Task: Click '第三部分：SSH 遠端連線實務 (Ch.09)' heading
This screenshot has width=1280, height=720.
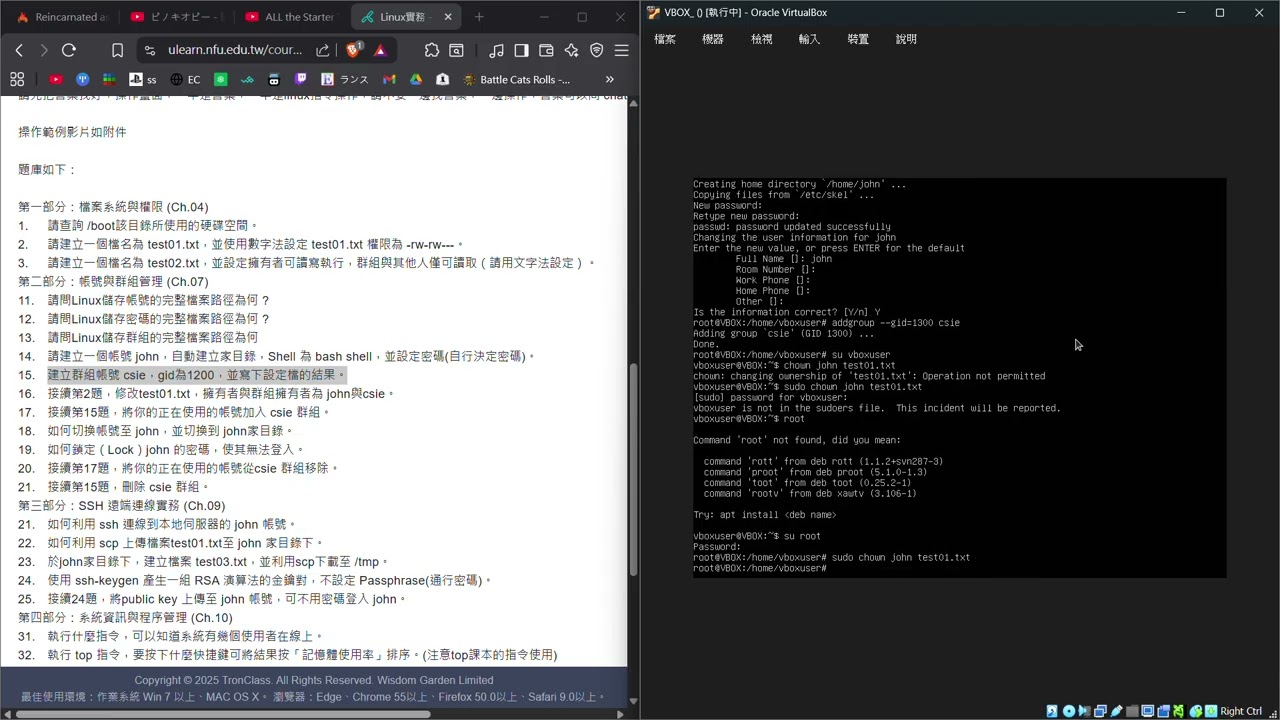Action: coord(122,506)
